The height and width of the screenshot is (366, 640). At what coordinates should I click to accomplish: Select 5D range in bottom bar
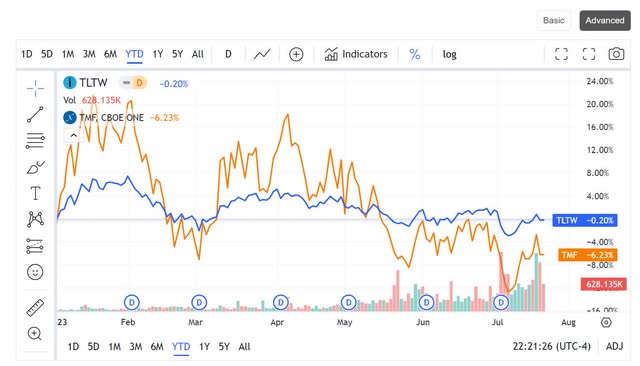pos(93,347)
